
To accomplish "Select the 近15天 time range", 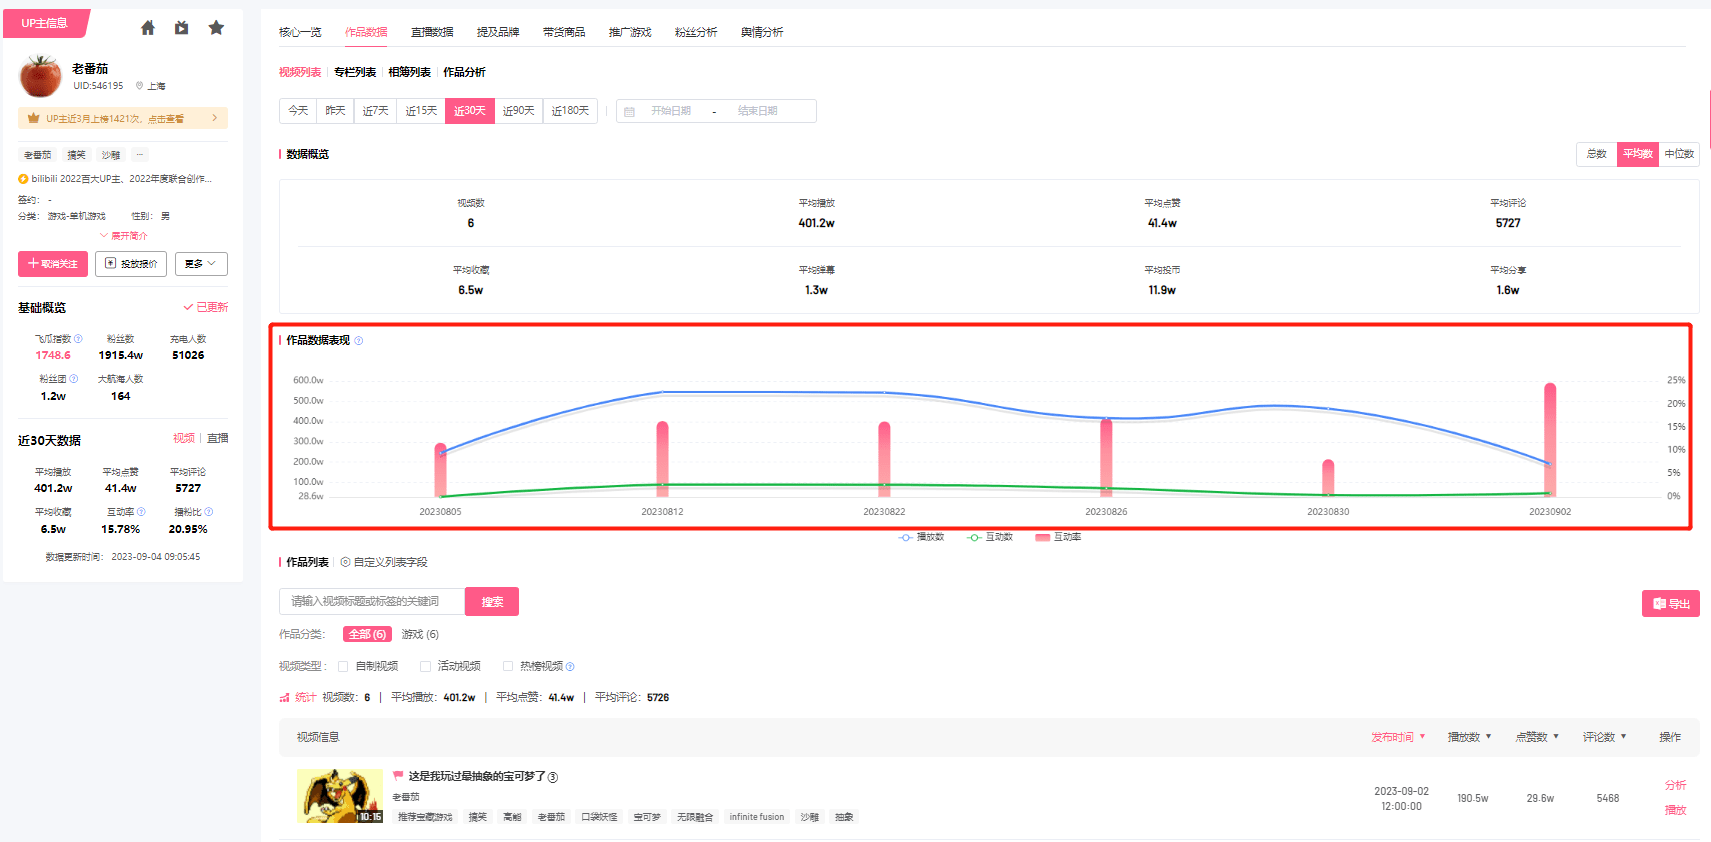I will coord(421,111).
